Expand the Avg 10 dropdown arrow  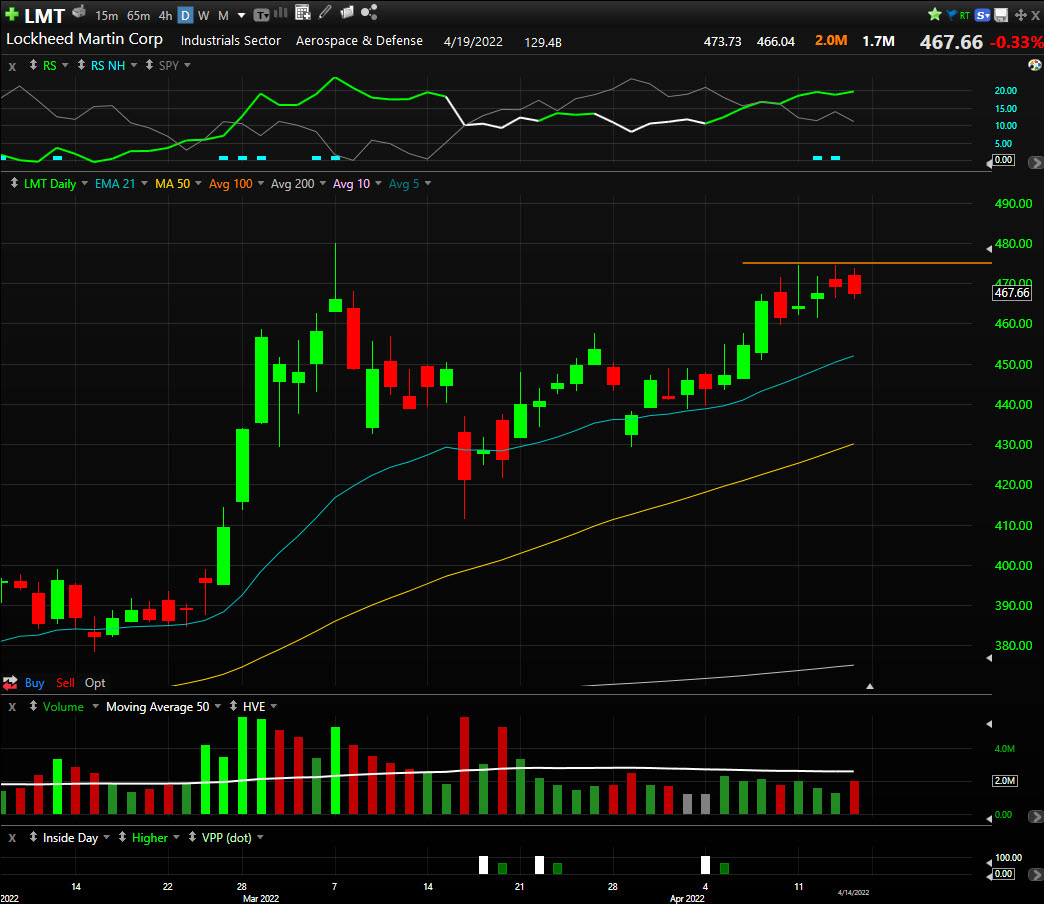[x=378, y=183]
